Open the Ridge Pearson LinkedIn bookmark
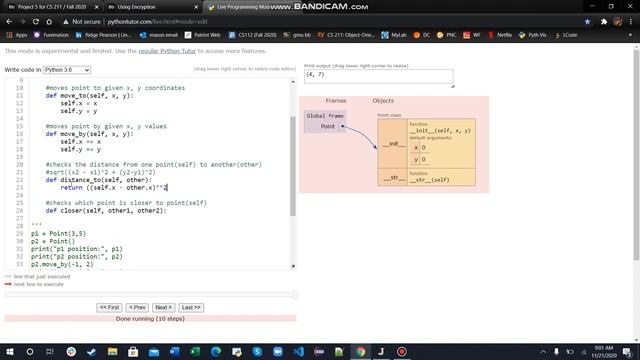This screenshot has height=360, width=640. click(103, 35)
